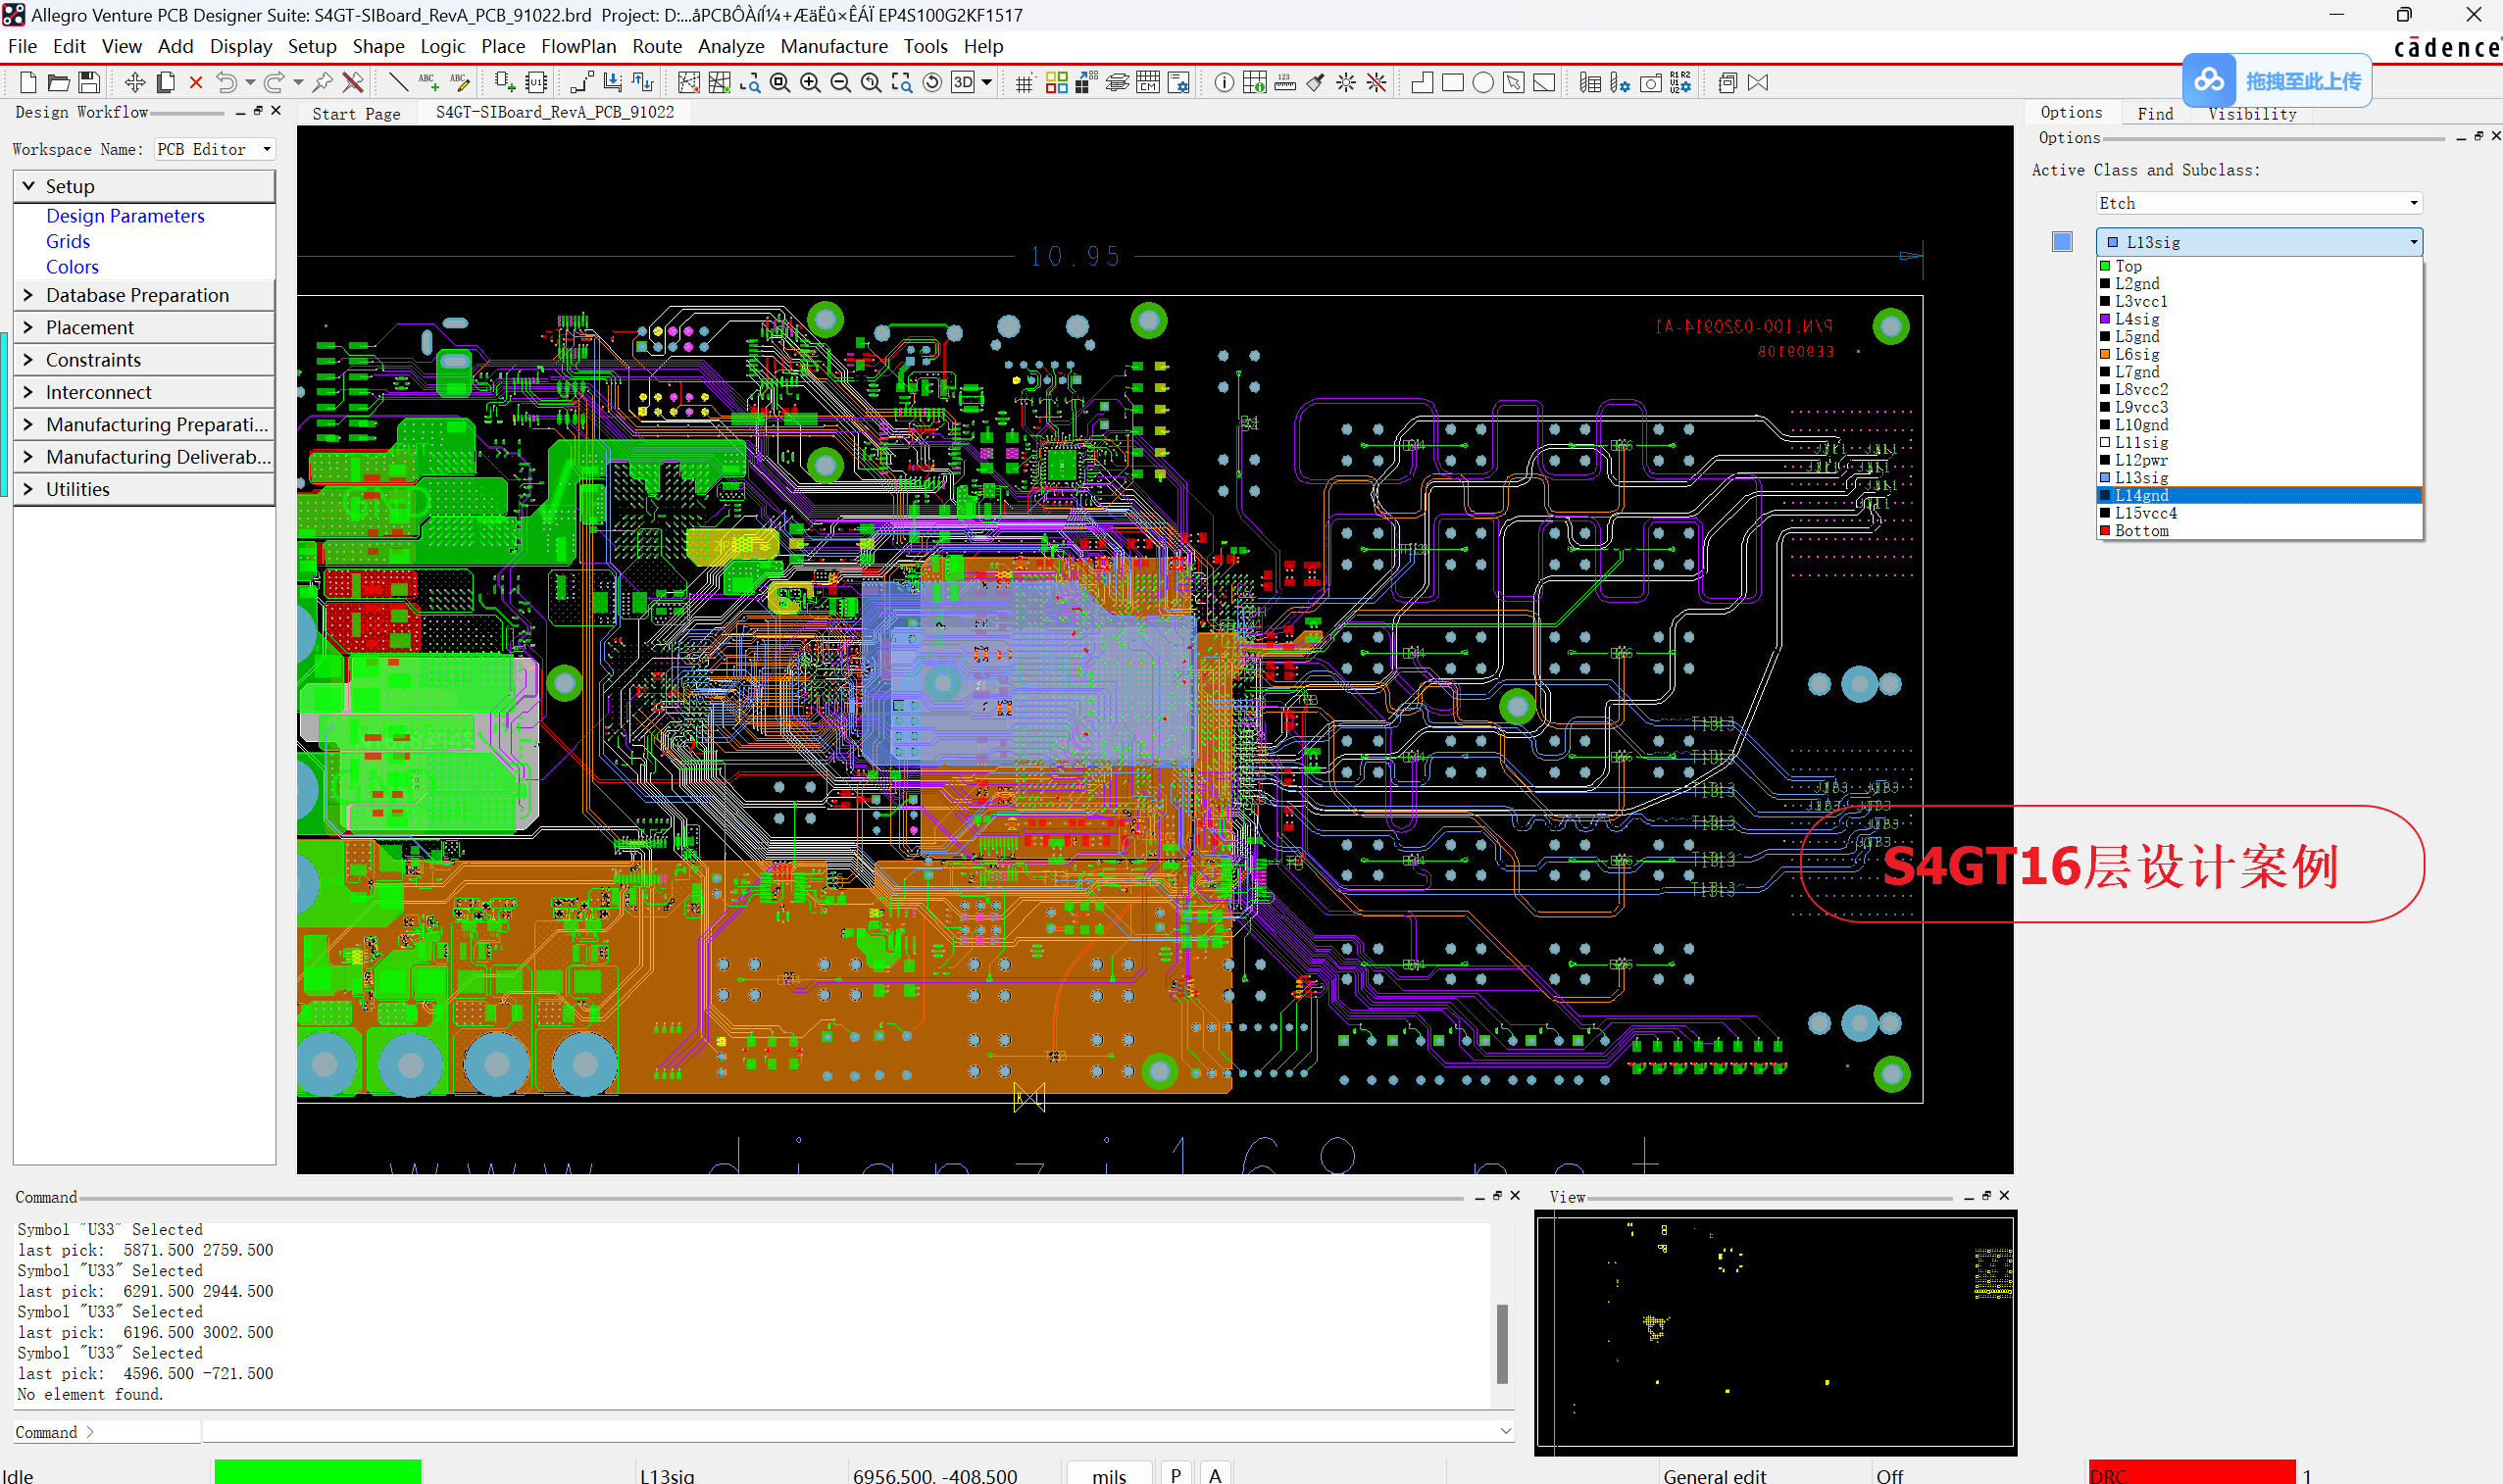
Task: Open the Shape menu
Action: coord(378,46)
